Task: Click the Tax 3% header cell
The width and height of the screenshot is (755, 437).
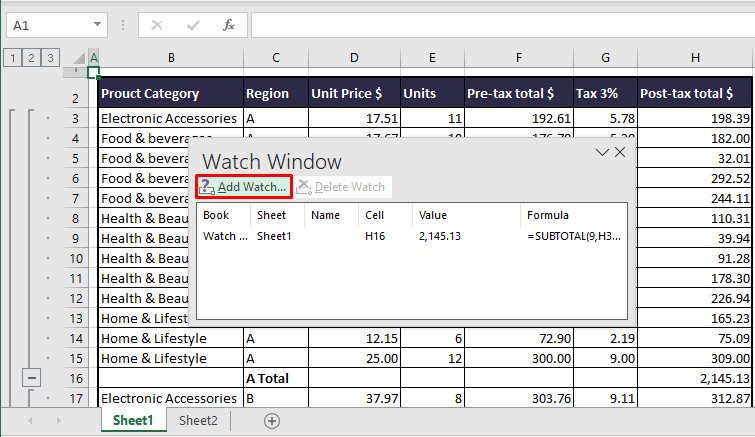Action: coord(605,93)
